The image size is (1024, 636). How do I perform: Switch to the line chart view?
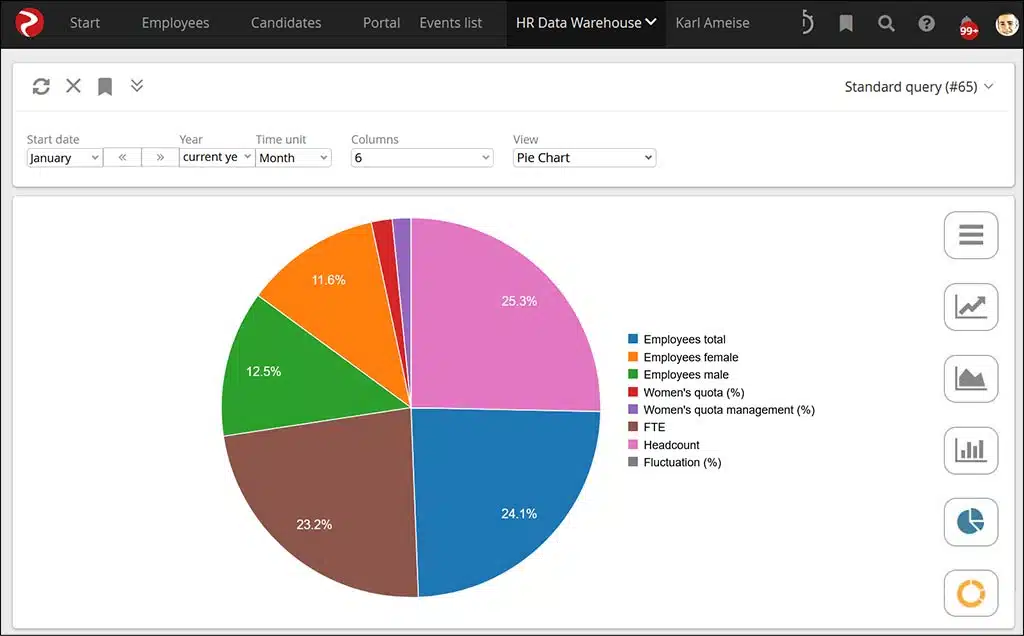(x=970, y=307)
